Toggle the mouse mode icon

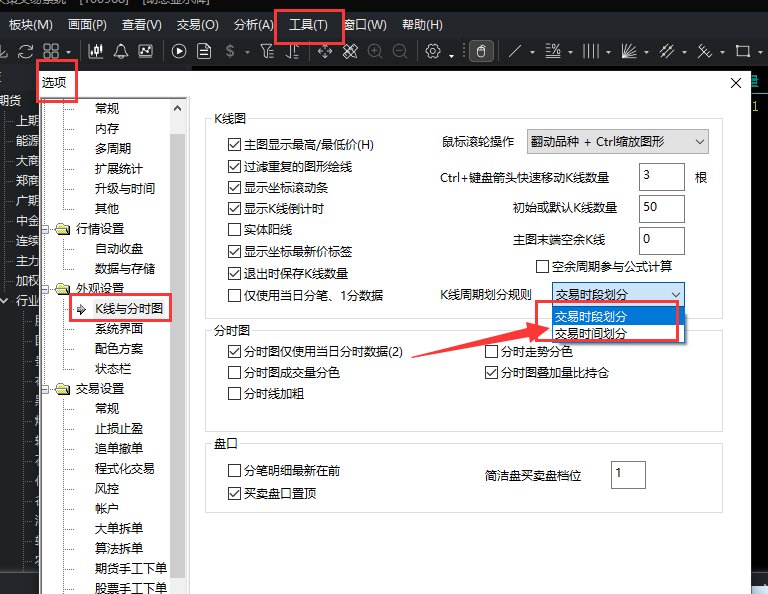tap(481, 51)
